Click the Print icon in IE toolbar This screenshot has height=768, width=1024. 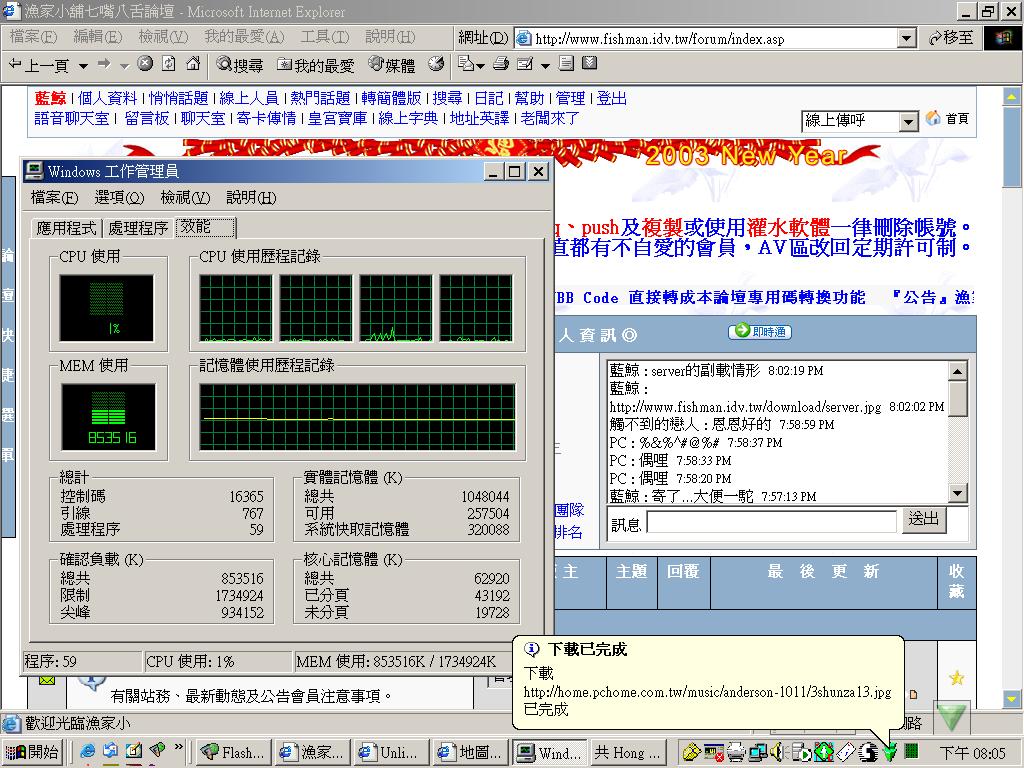point(501,64)
